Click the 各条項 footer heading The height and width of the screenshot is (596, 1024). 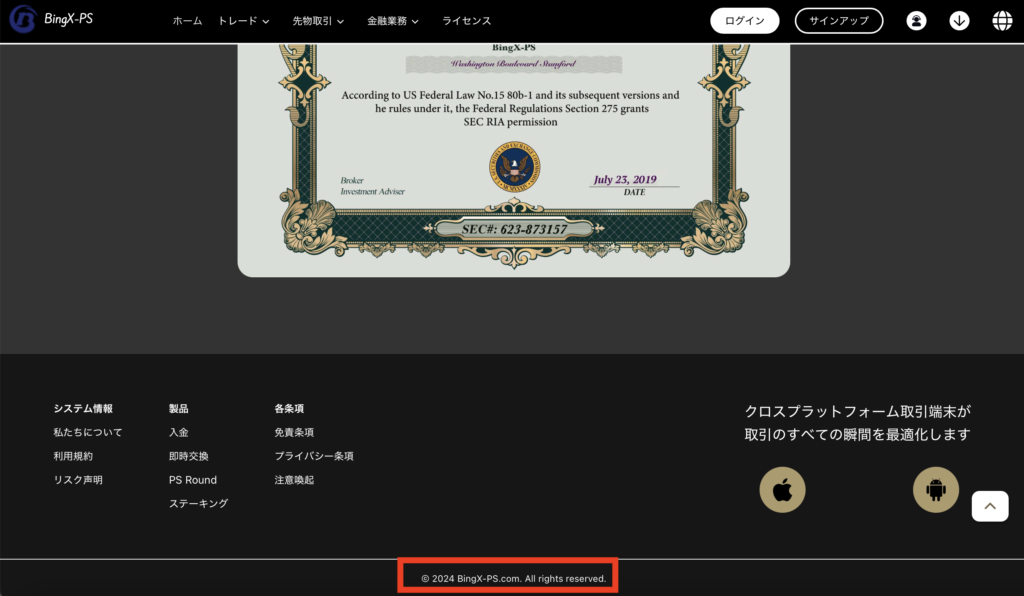coord(289,409)
